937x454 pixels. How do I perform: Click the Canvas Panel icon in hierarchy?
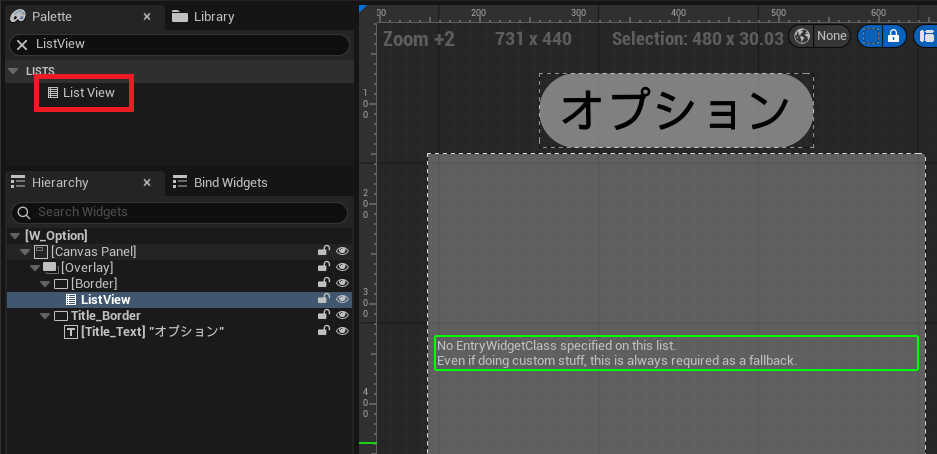click(x=40, y=252)
